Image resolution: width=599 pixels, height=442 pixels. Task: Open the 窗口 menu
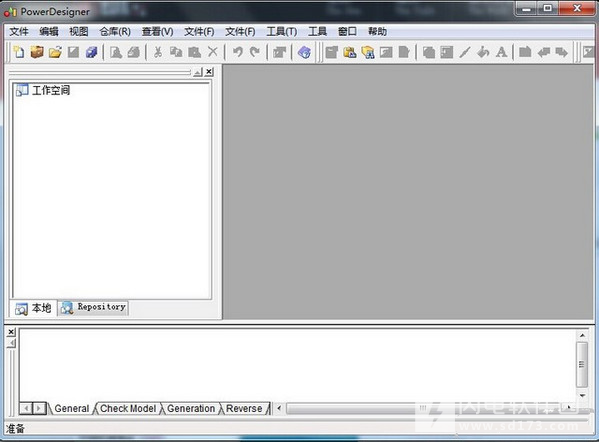(347, 31)
